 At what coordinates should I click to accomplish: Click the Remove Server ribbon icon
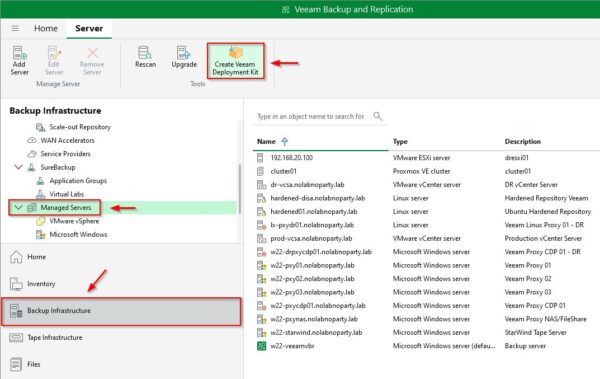coord(92,60)
